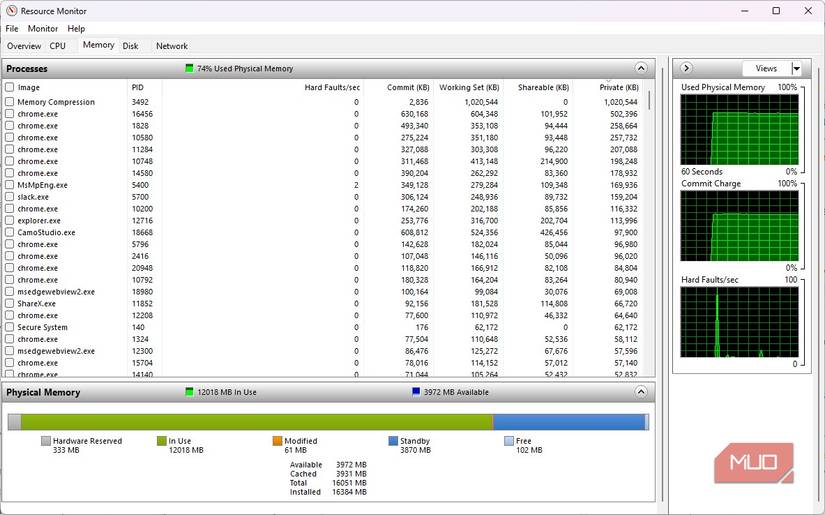Switch to the Disk tab
The width and height of the screenshot is (825, 515).
[x=130, y=46]
